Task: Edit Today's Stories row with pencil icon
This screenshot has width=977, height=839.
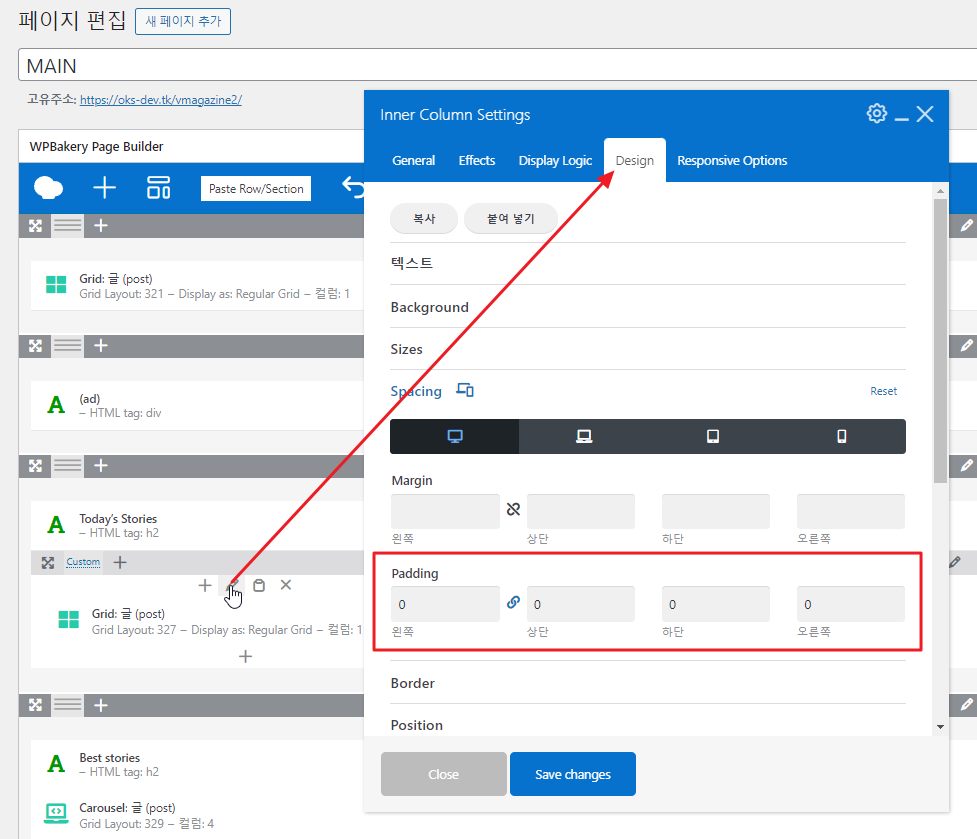Action: click(966, 466)
